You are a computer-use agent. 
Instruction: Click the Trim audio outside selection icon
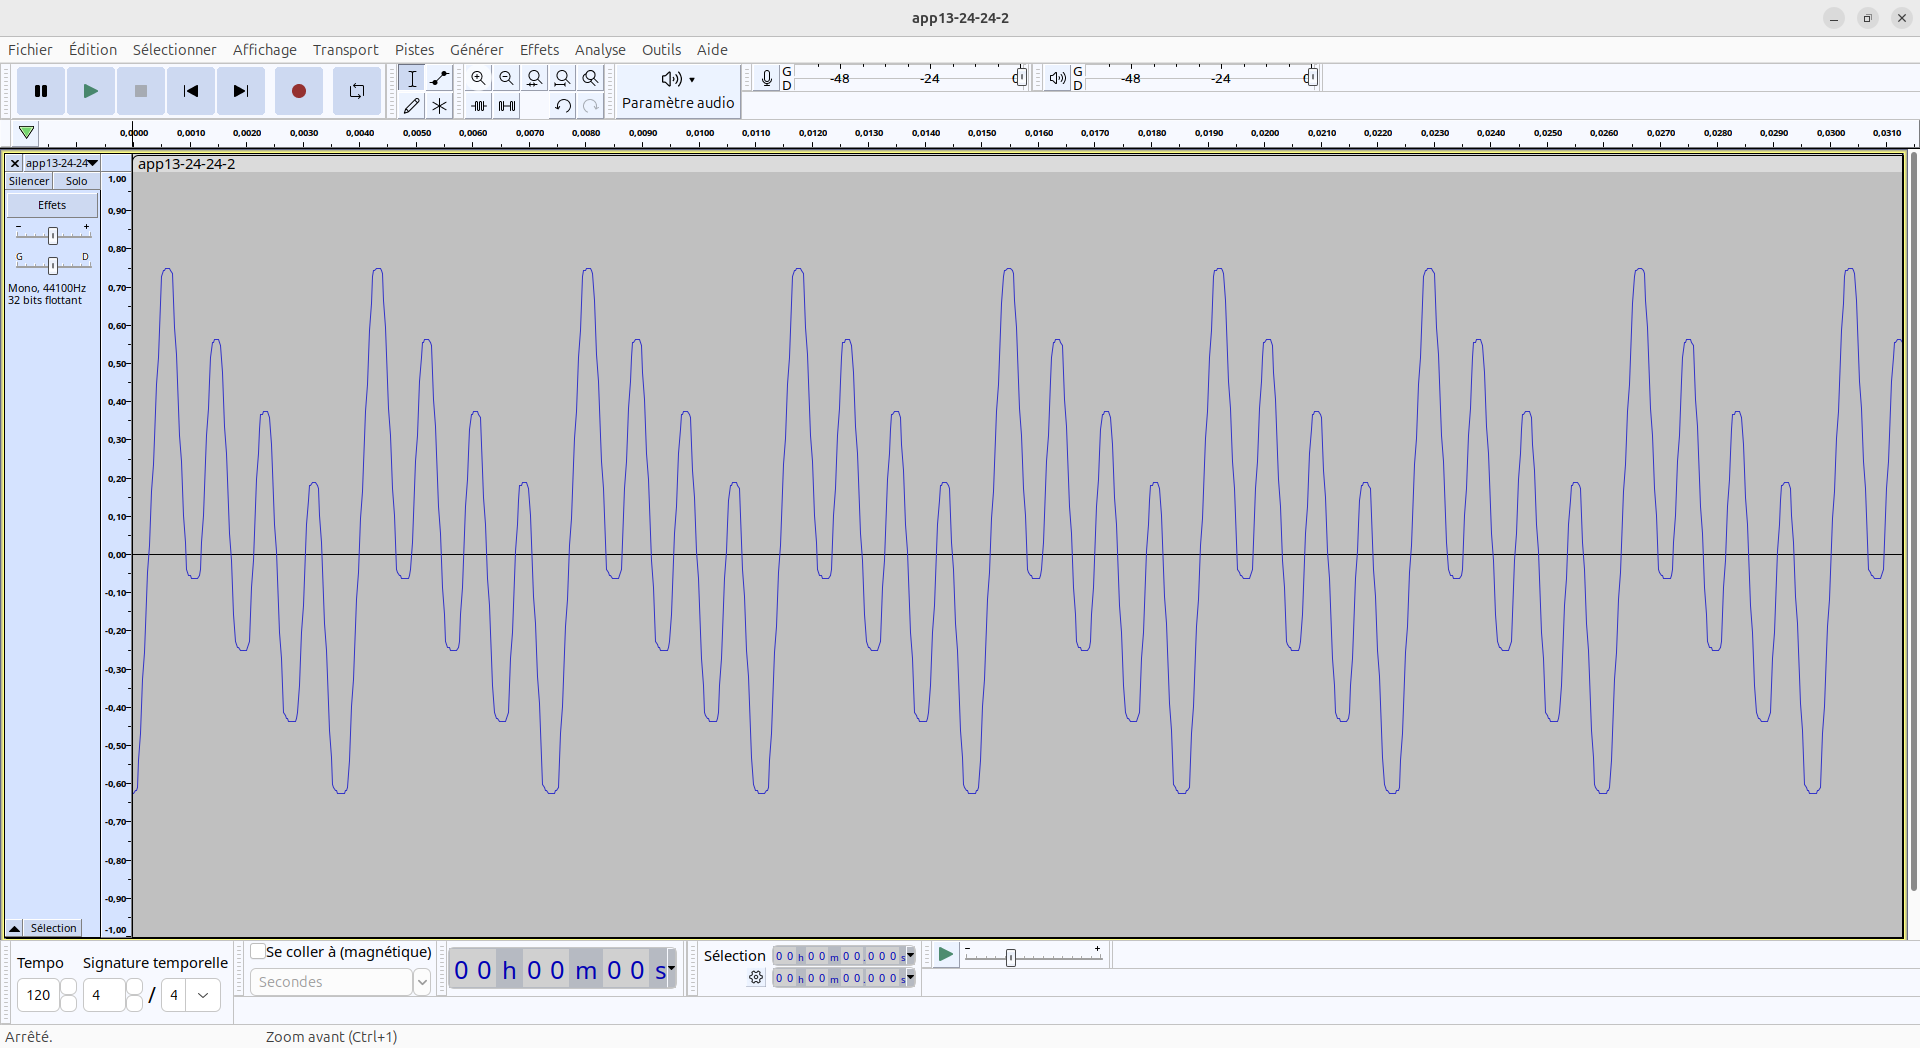coord(479,106)
